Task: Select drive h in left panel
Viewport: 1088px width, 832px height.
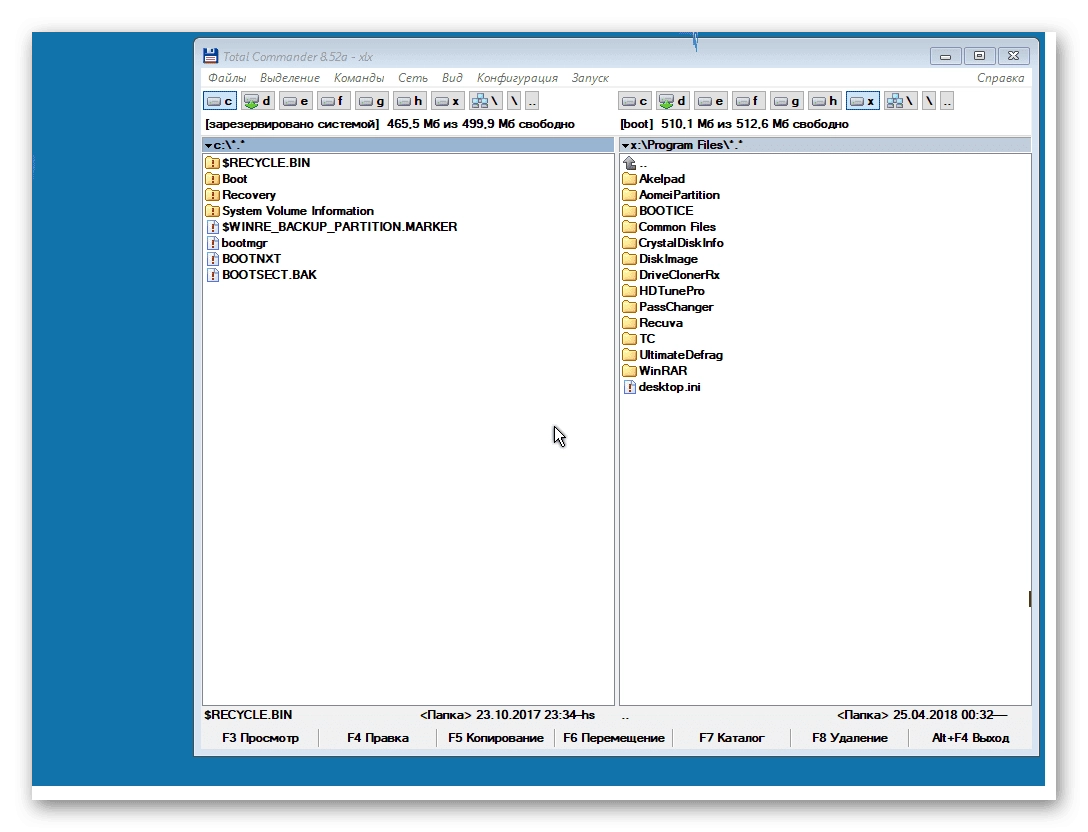Action: point(409,101)
